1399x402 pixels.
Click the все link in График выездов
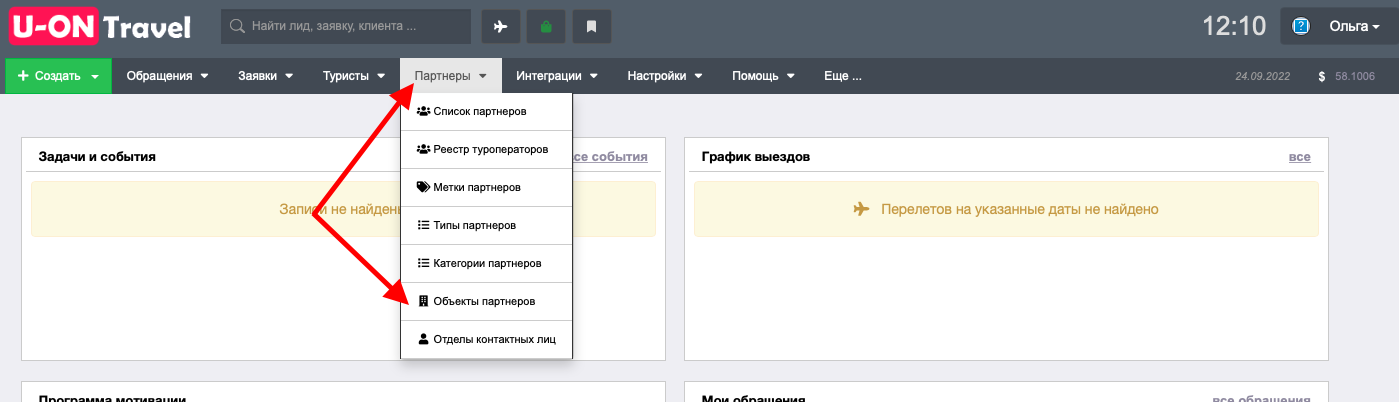pos(1299,157)
